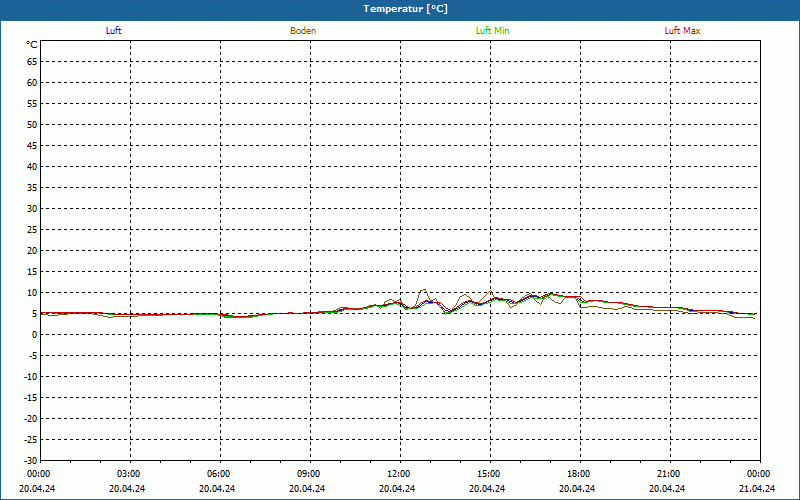
Task: Click the brown Boden legend label
Action: click(x=303, y=31)
